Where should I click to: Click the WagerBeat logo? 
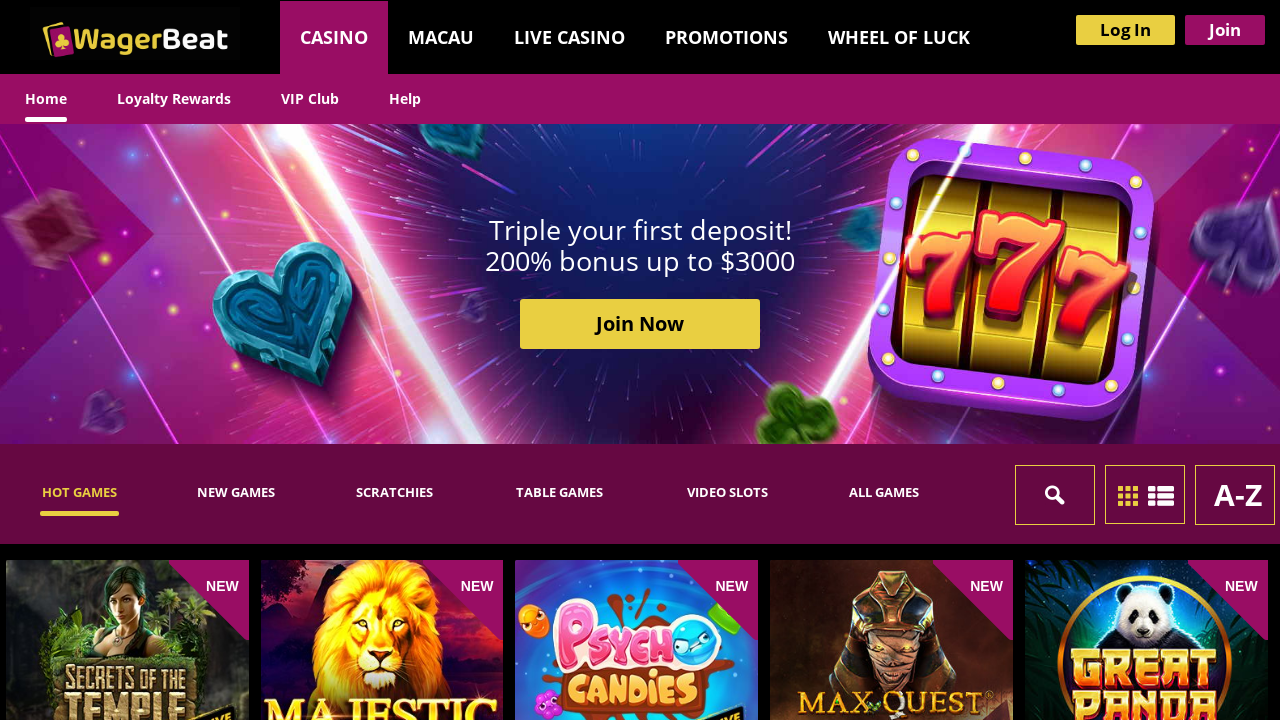click(135, 39)
